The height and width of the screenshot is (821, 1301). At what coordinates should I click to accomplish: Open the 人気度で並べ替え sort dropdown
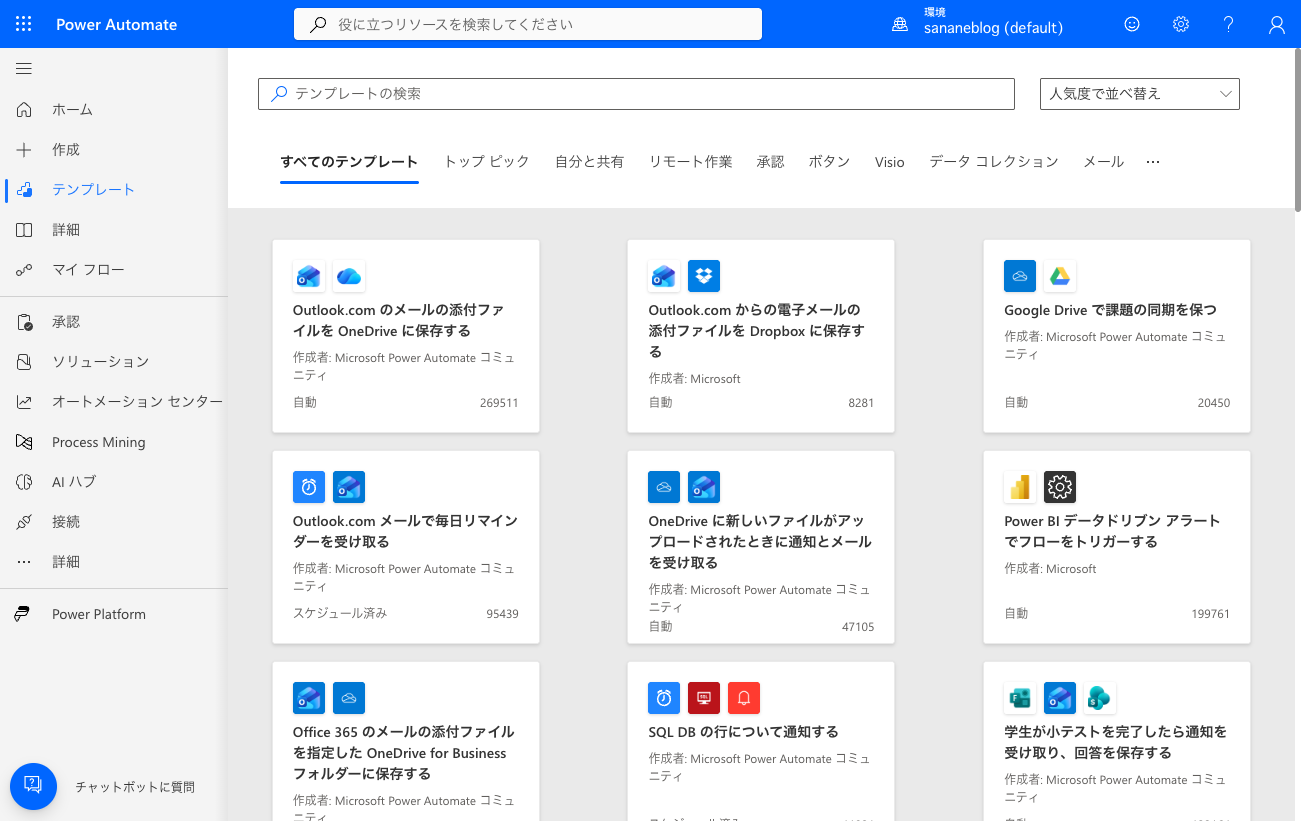point(1140,93)
